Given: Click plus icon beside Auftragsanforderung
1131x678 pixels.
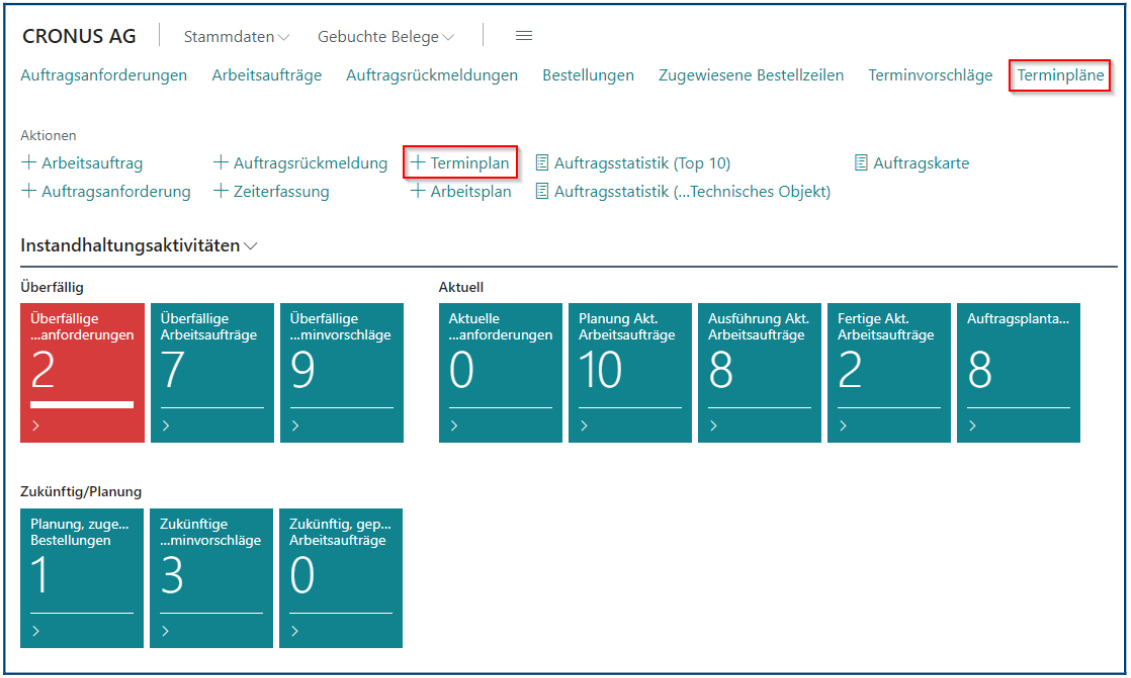Looking at the screenshot, I should pyautogui.click(x=29, y=190).
